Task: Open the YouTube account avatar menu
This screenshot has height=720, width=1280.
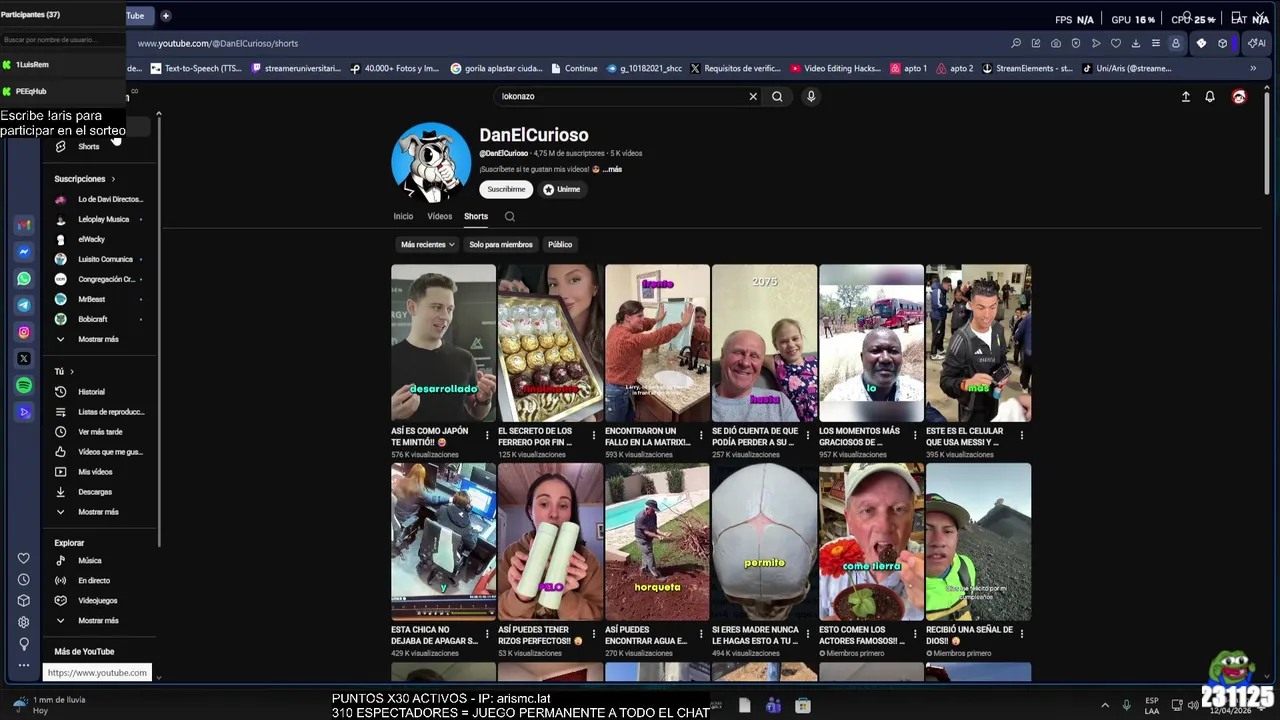Action: click(1239, 97)
